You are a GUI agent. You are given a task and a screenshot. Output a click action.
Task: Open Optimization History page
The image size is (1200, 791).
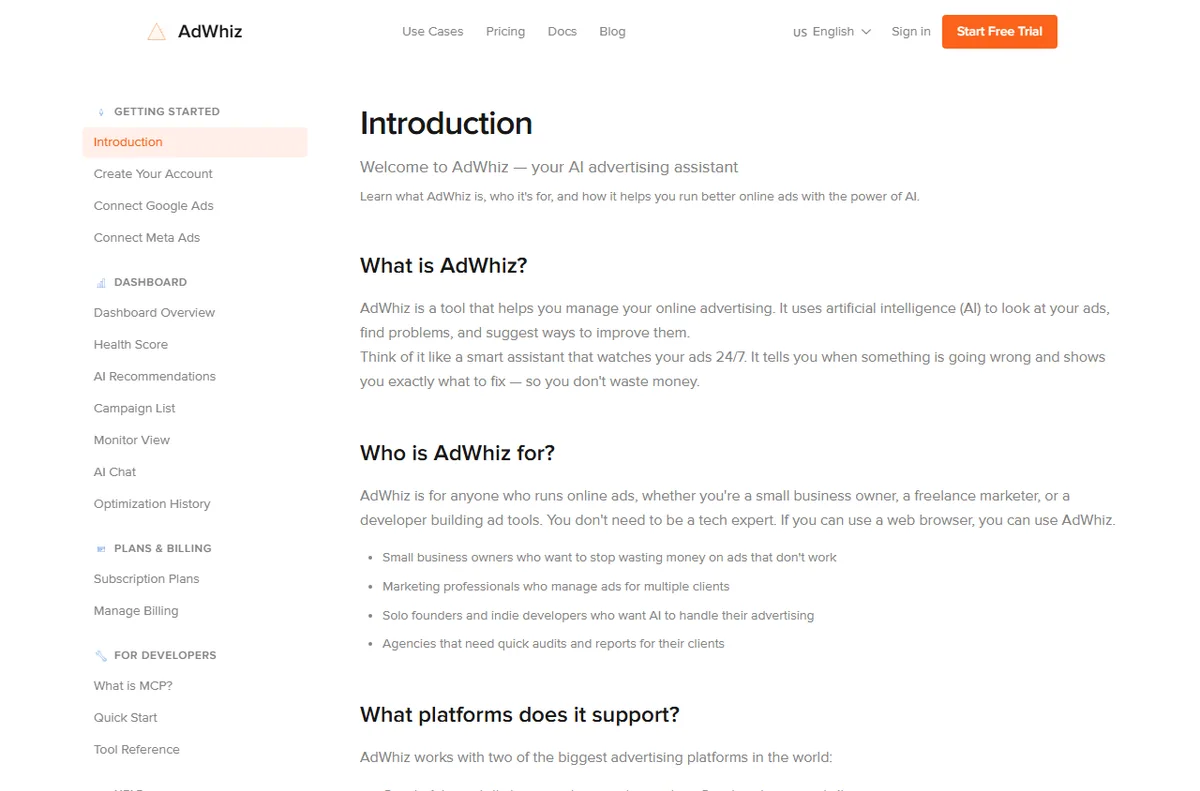[152, 504]
